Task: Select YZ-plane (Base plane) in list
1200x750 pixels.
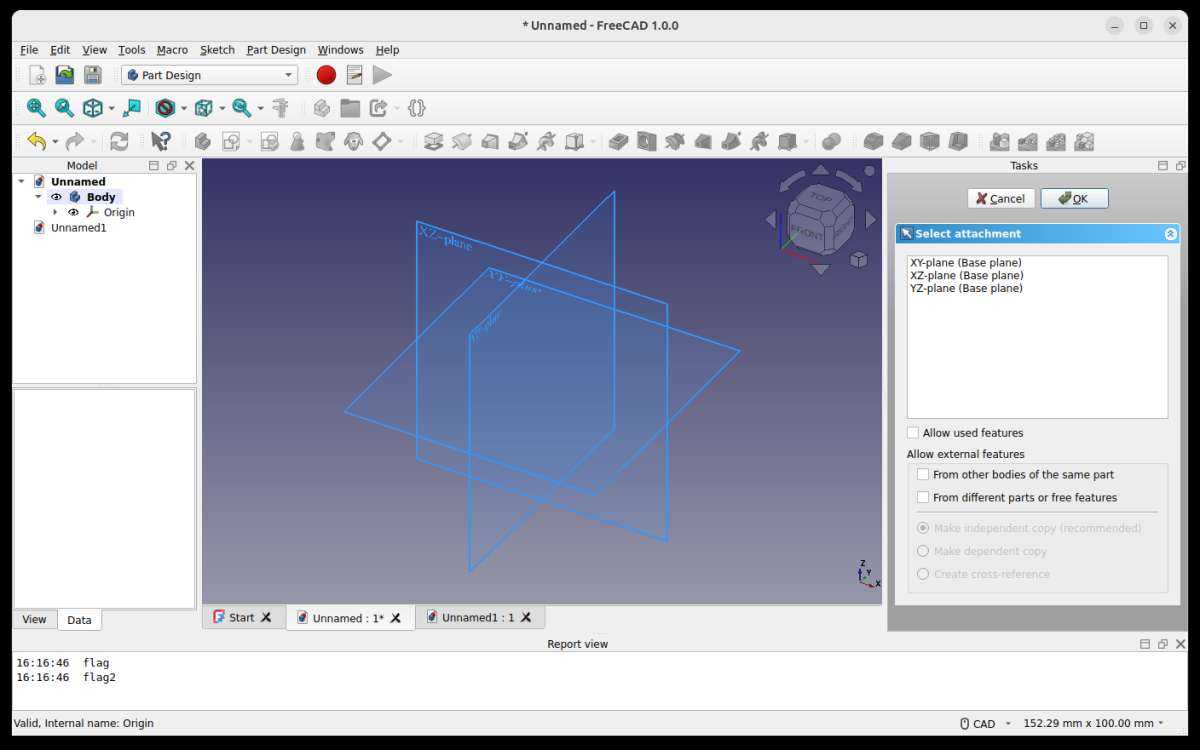Action: (966, 288)
